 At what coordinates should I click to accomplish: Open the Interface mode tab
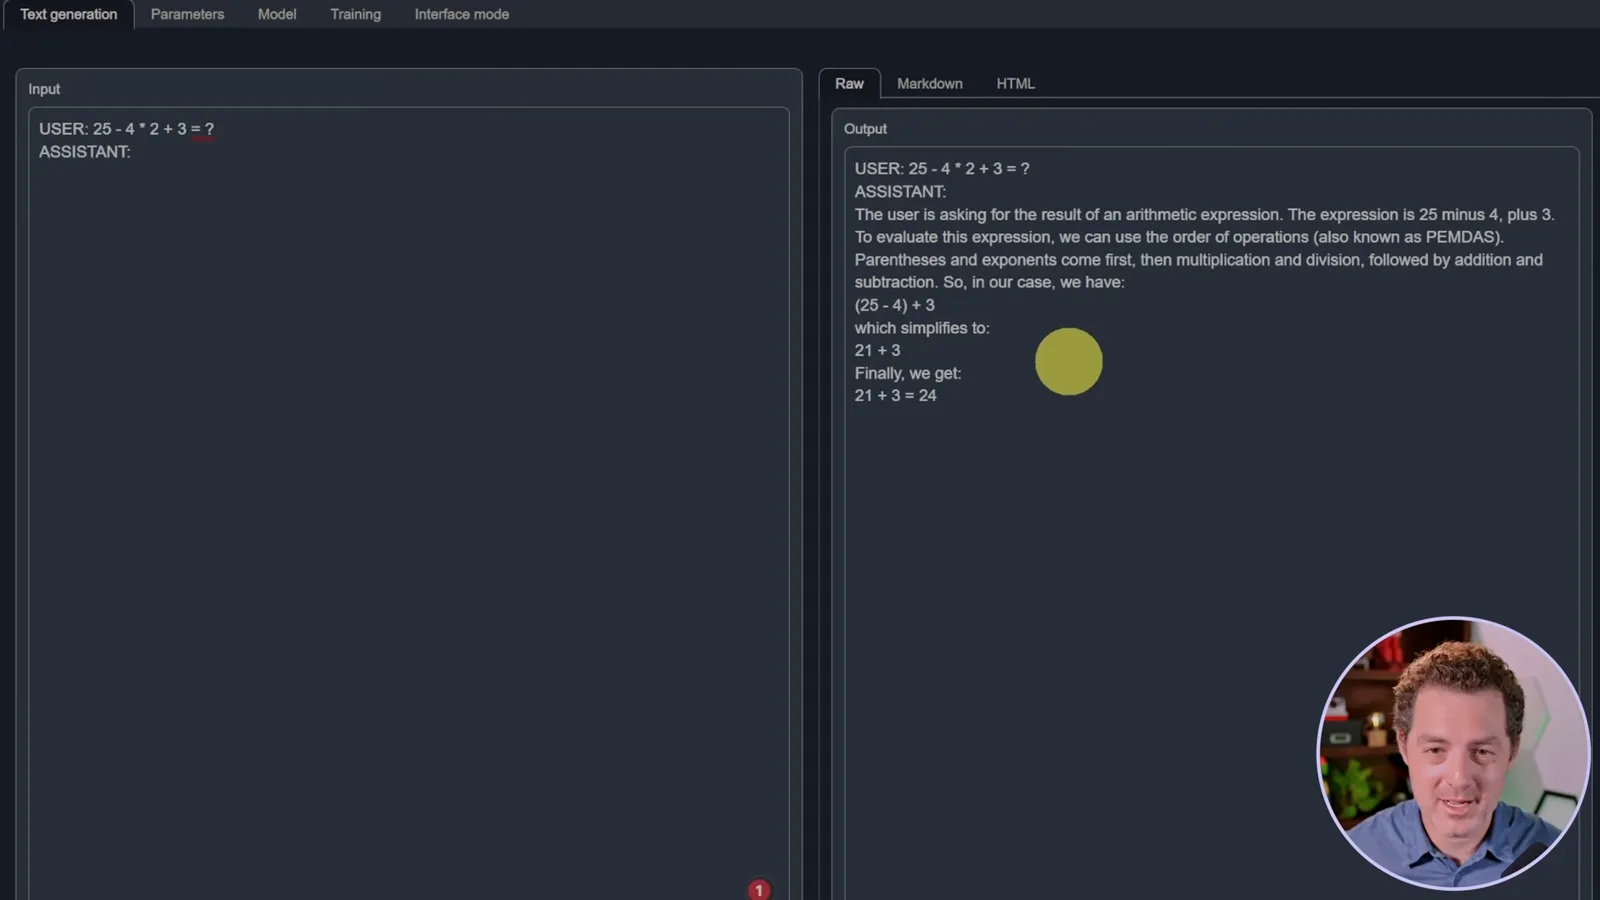(461, 14)
